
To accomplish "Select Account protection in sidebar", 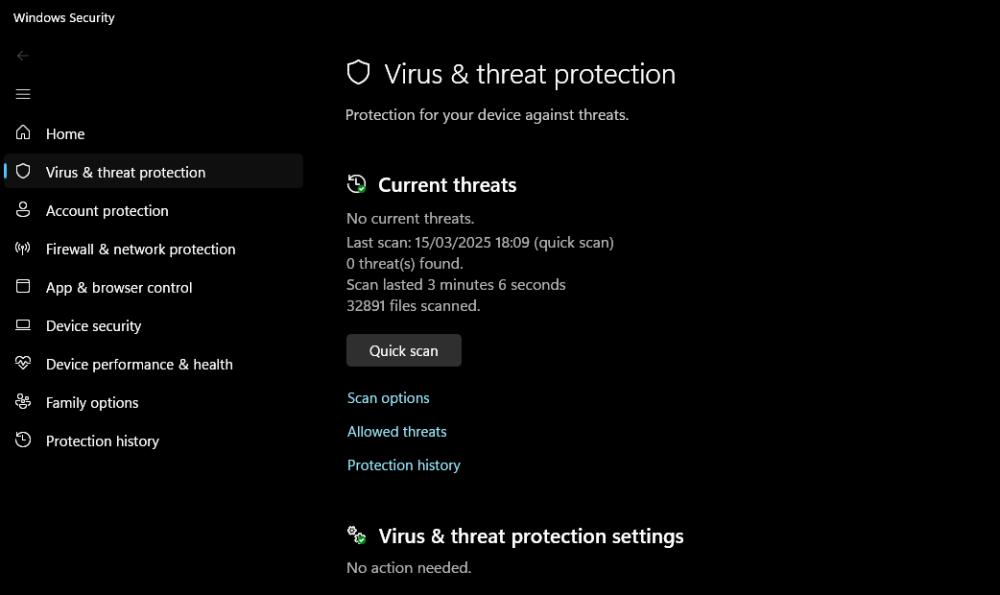I will (107, 211).
